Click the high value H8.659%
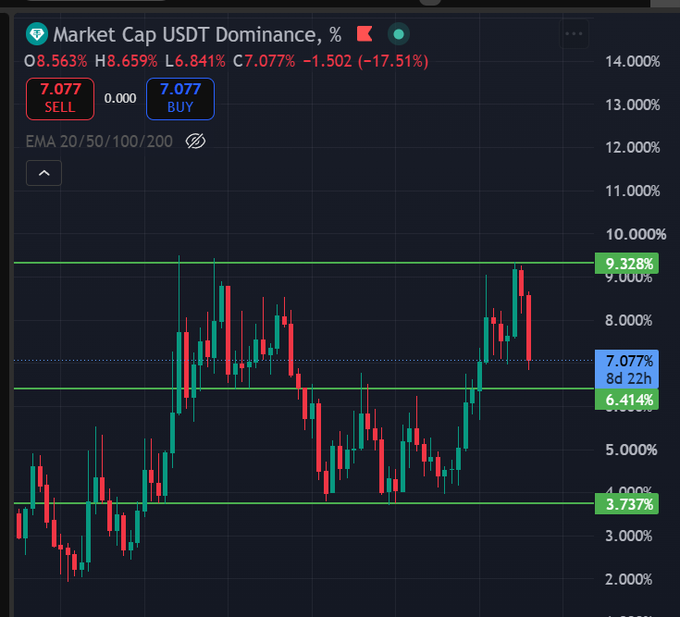This screenshot has height=617, width=680. point(126,61)
